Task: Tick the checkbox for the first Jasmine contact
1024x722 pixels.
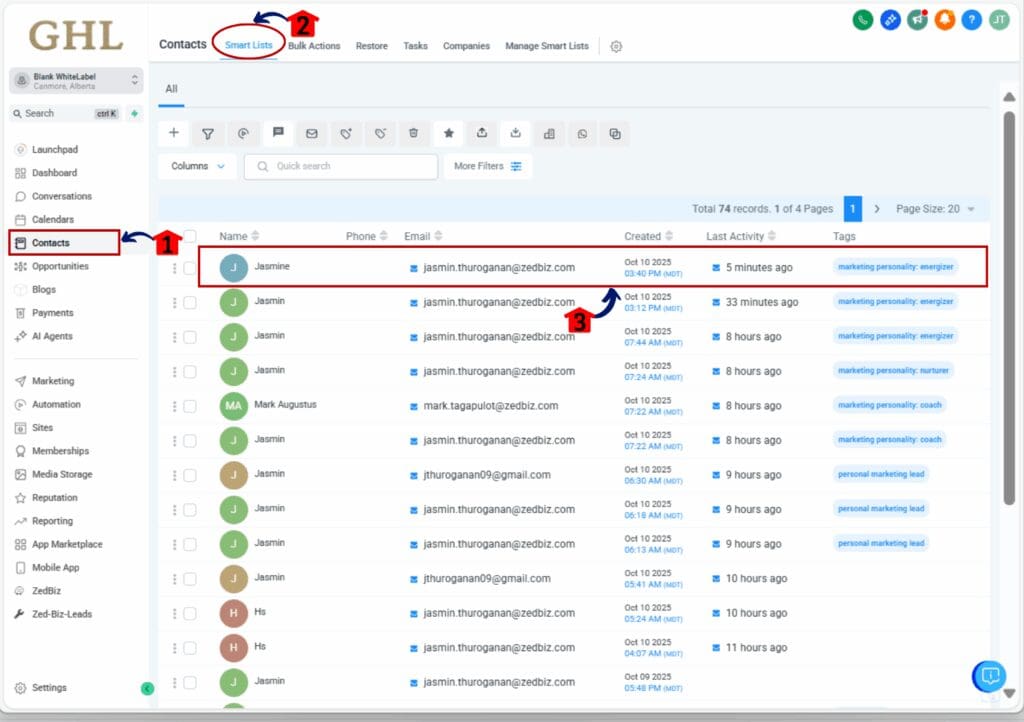Action: point(189,268)
